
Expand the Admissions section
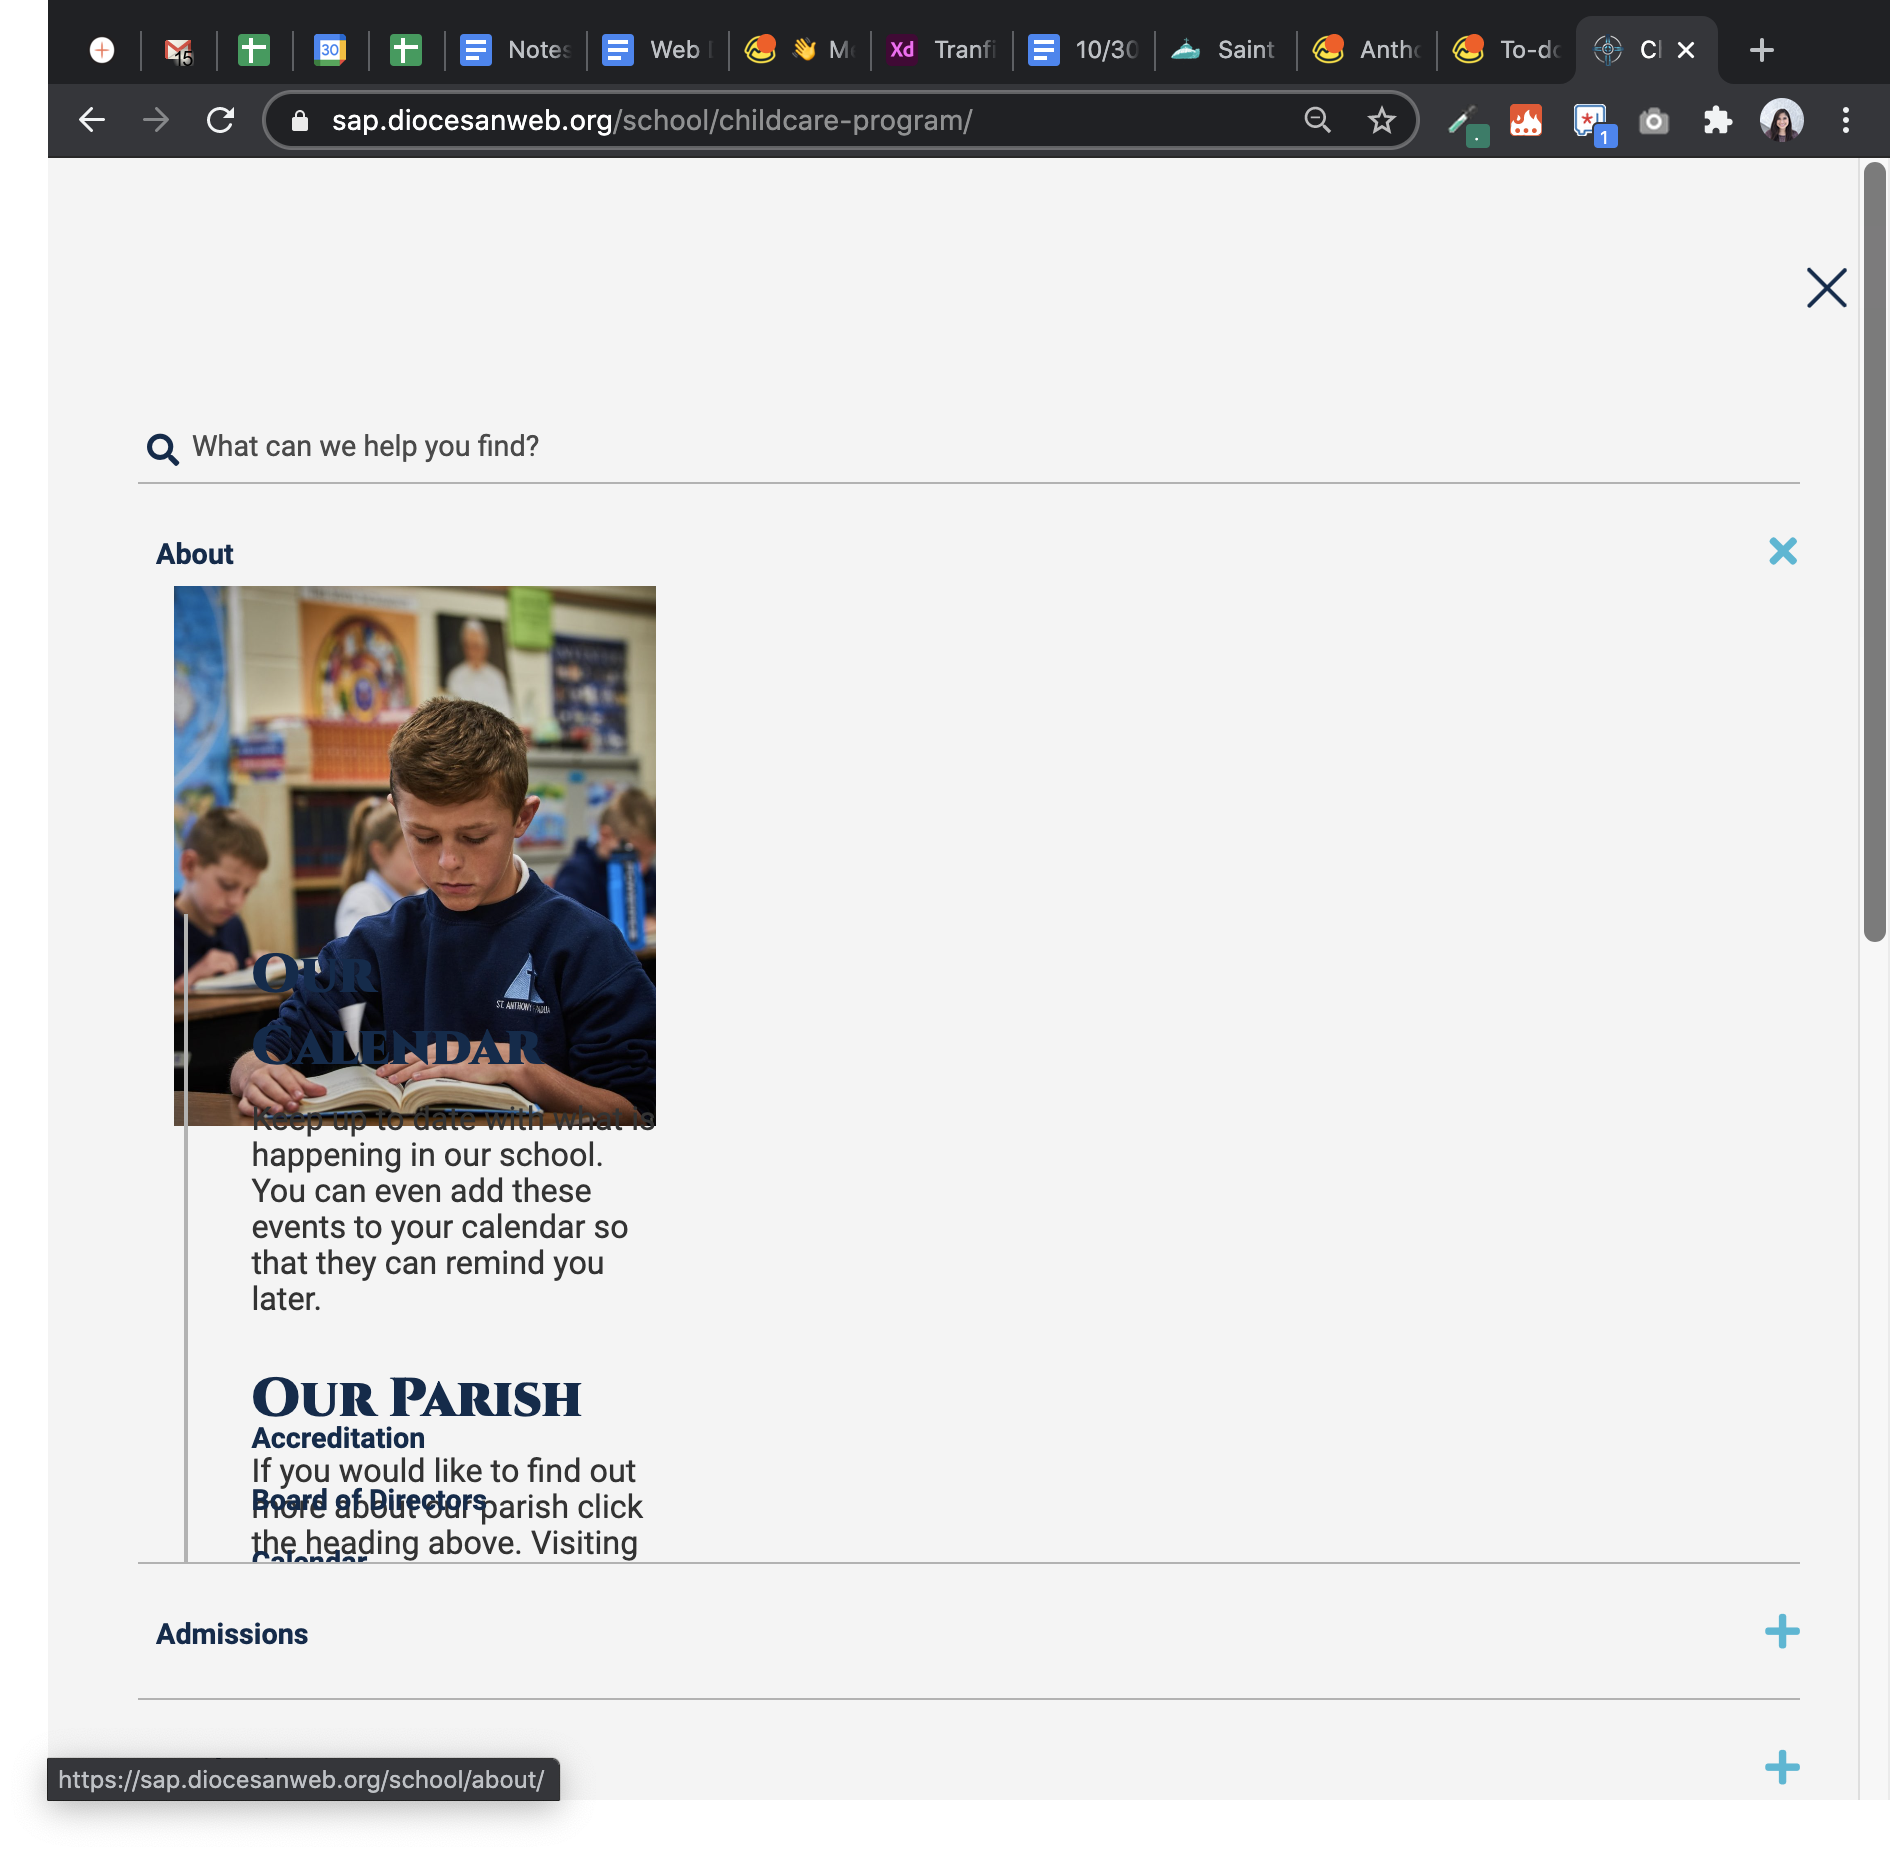pos(1781,1632)
